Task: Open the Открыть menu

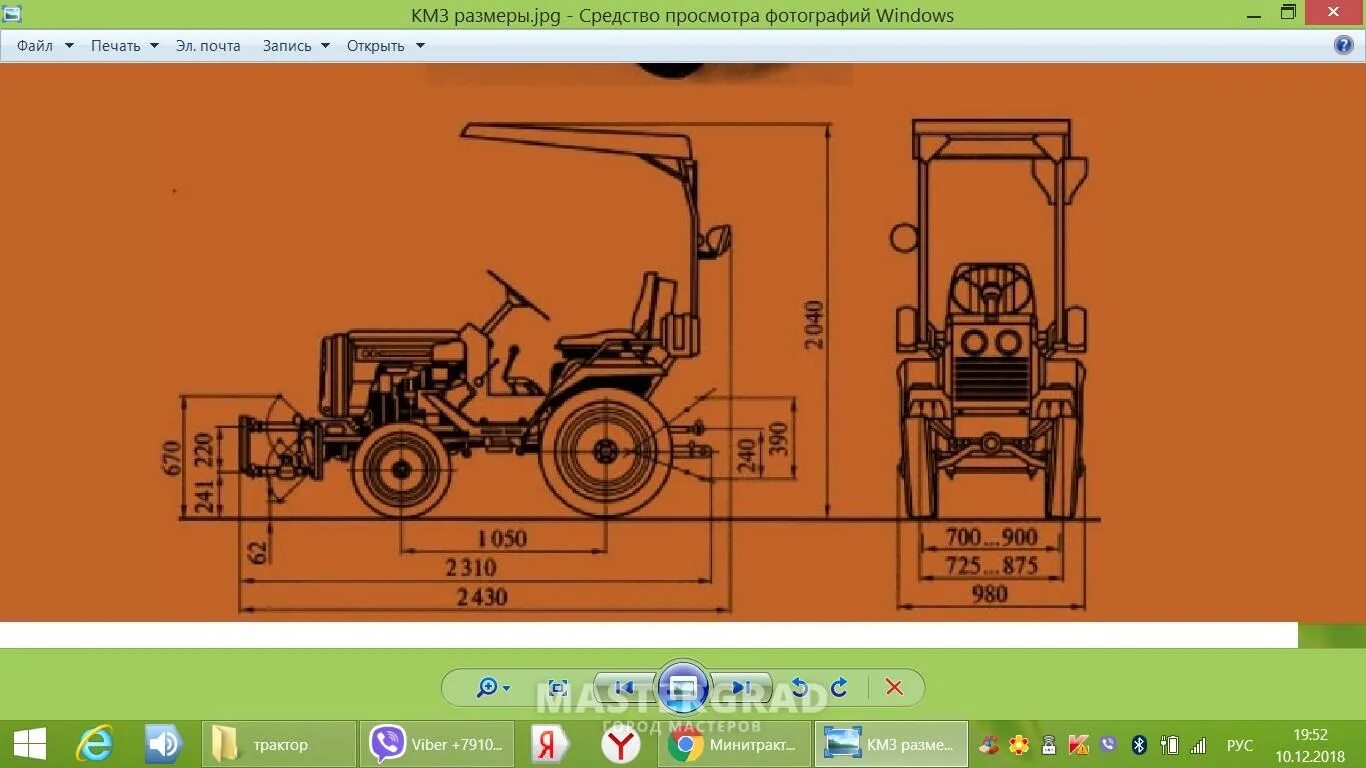Action: click(x=376, y=46)
